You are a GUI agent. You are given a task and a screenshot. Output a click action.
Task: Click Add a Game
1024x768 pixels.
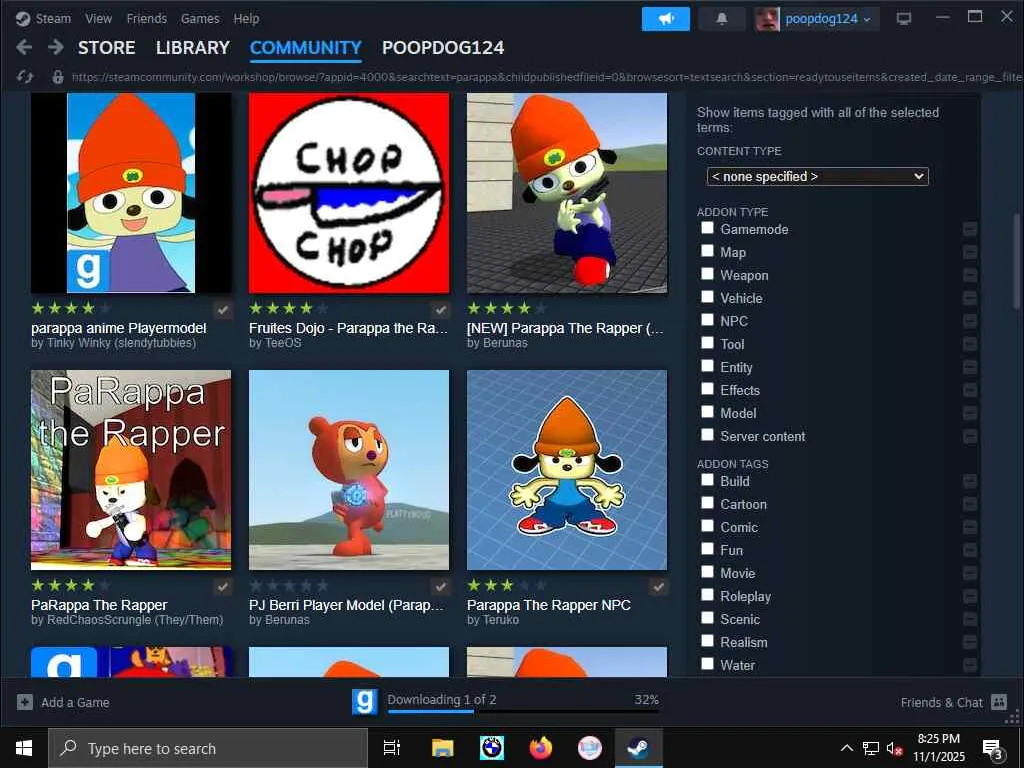pyautogui.click(x=75, y=703)
